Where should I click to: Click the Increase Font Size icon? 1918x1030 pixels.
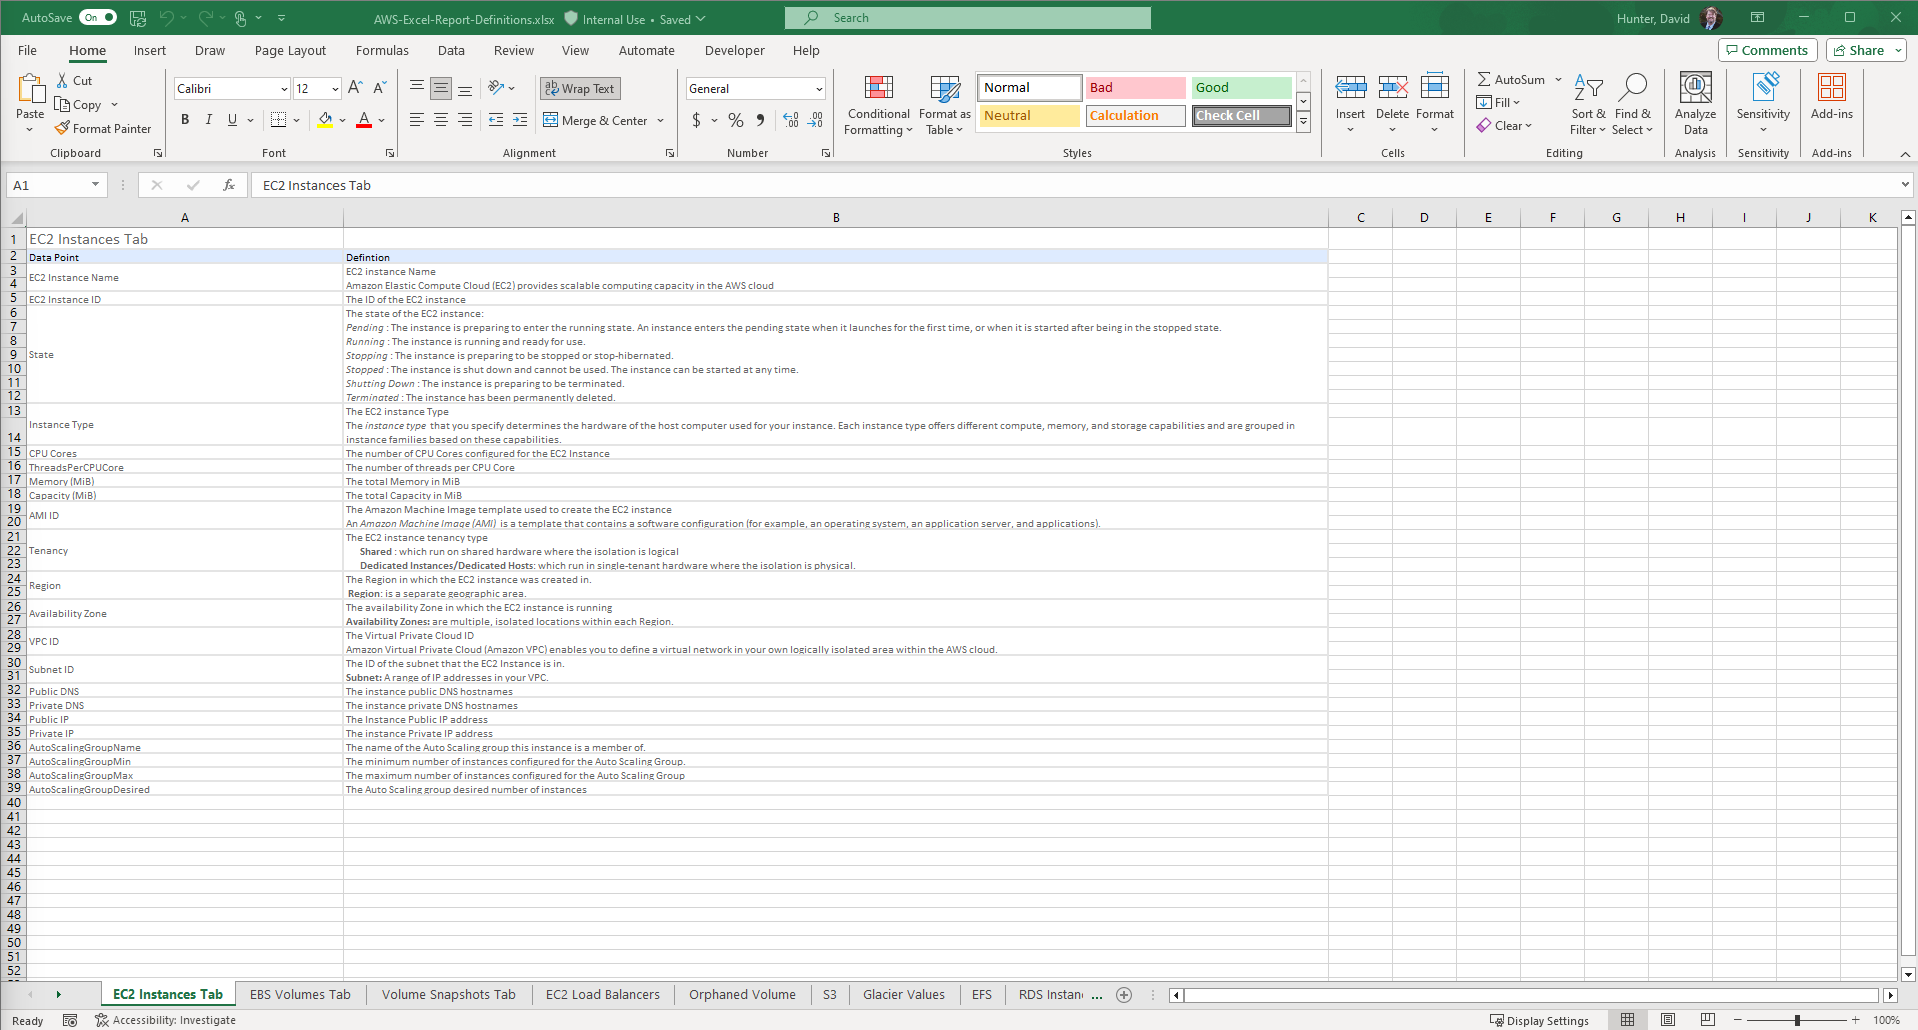pos(355,88)
